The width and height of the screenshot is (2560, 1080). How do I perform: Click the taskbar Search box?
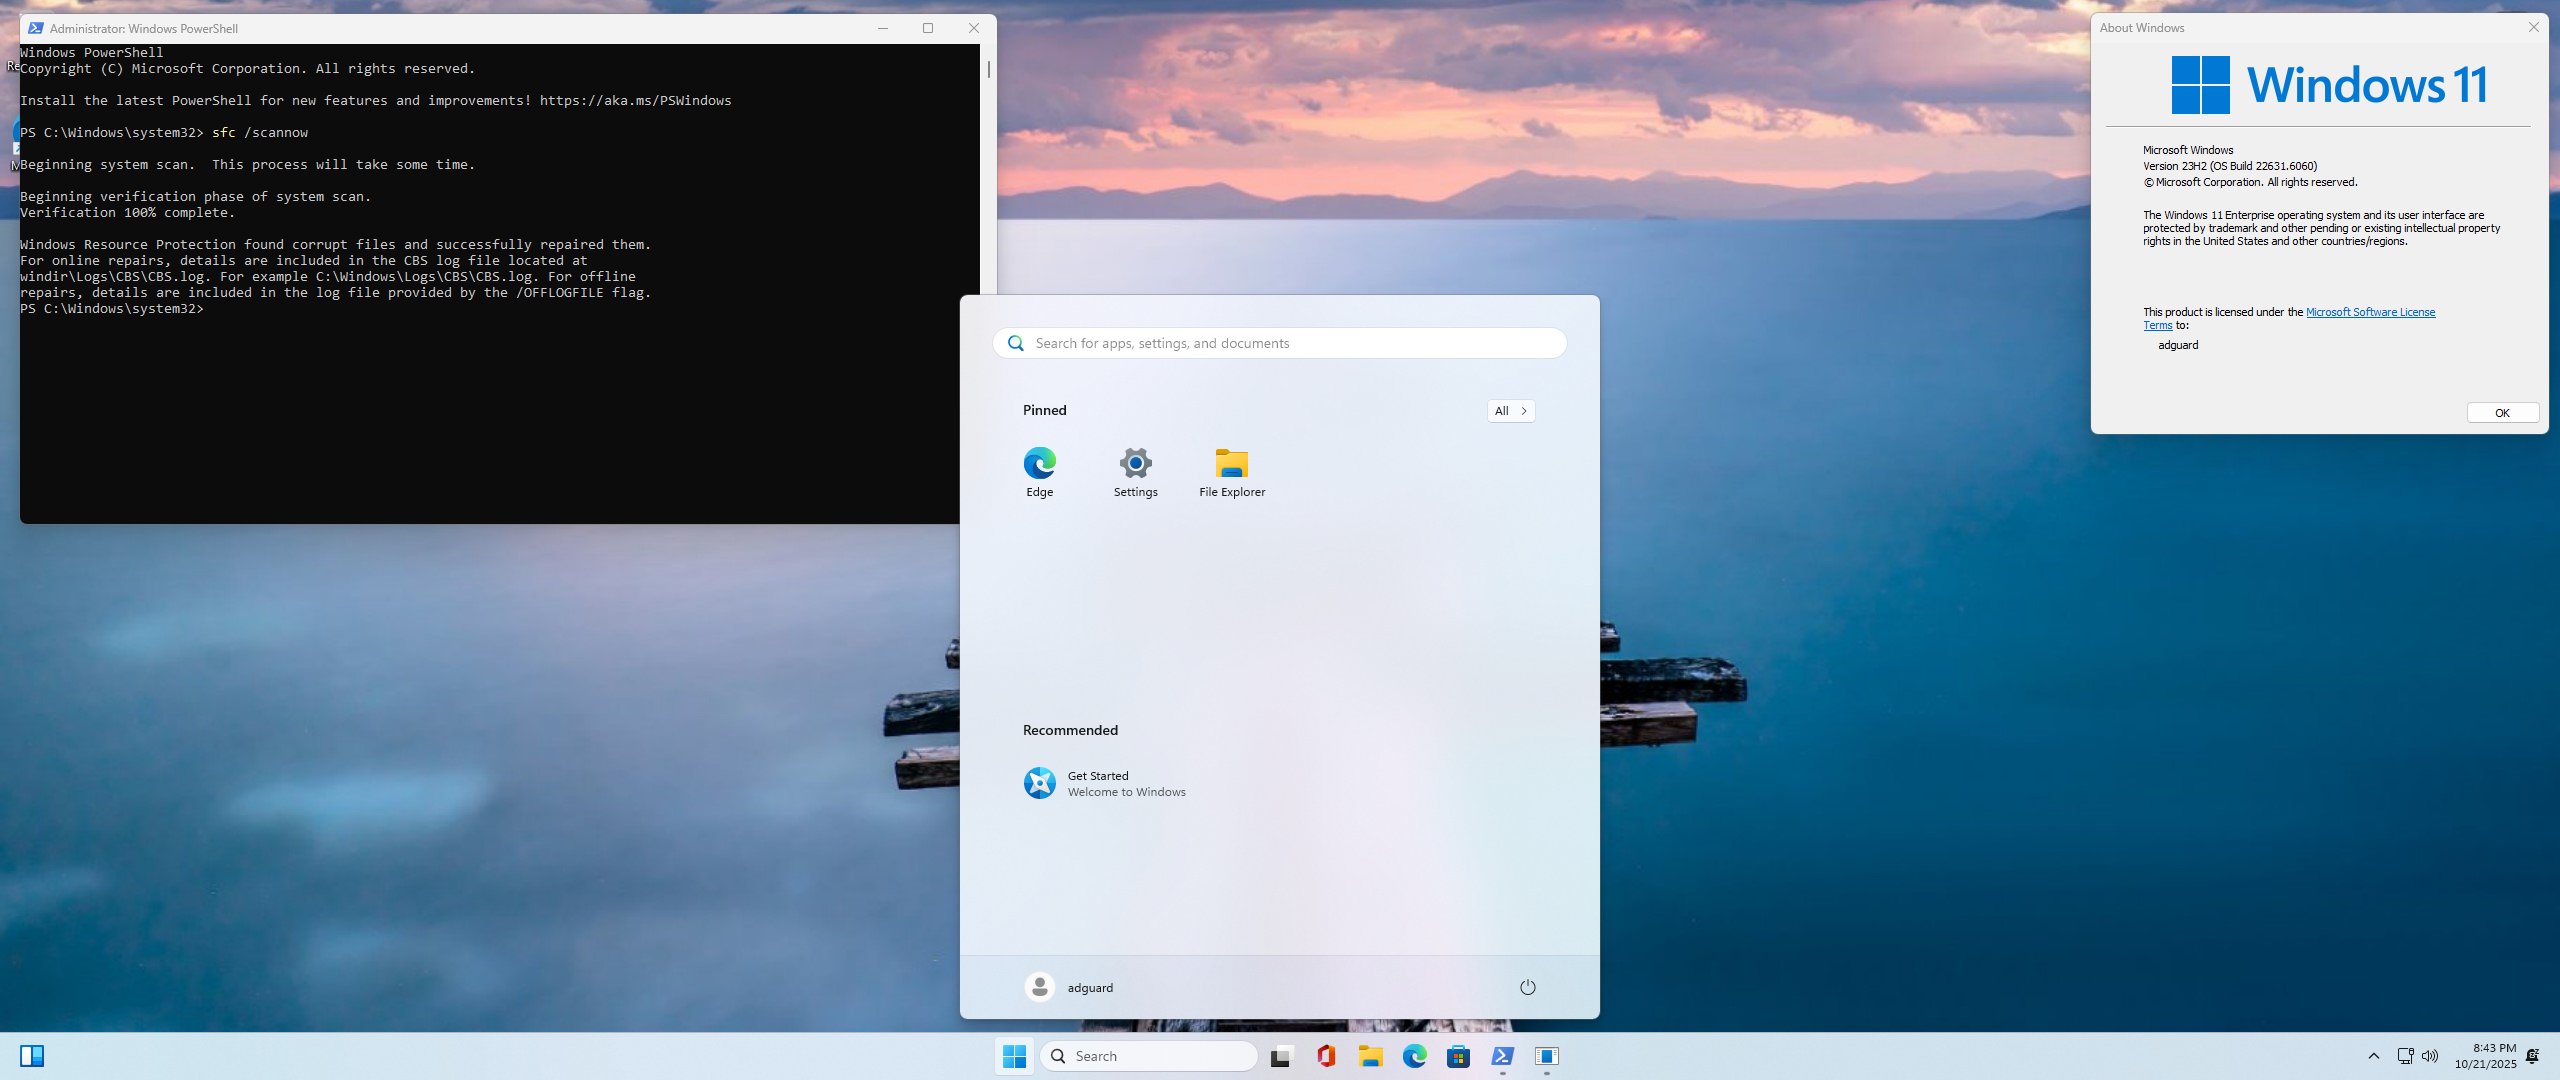tap(1148, 1056)
